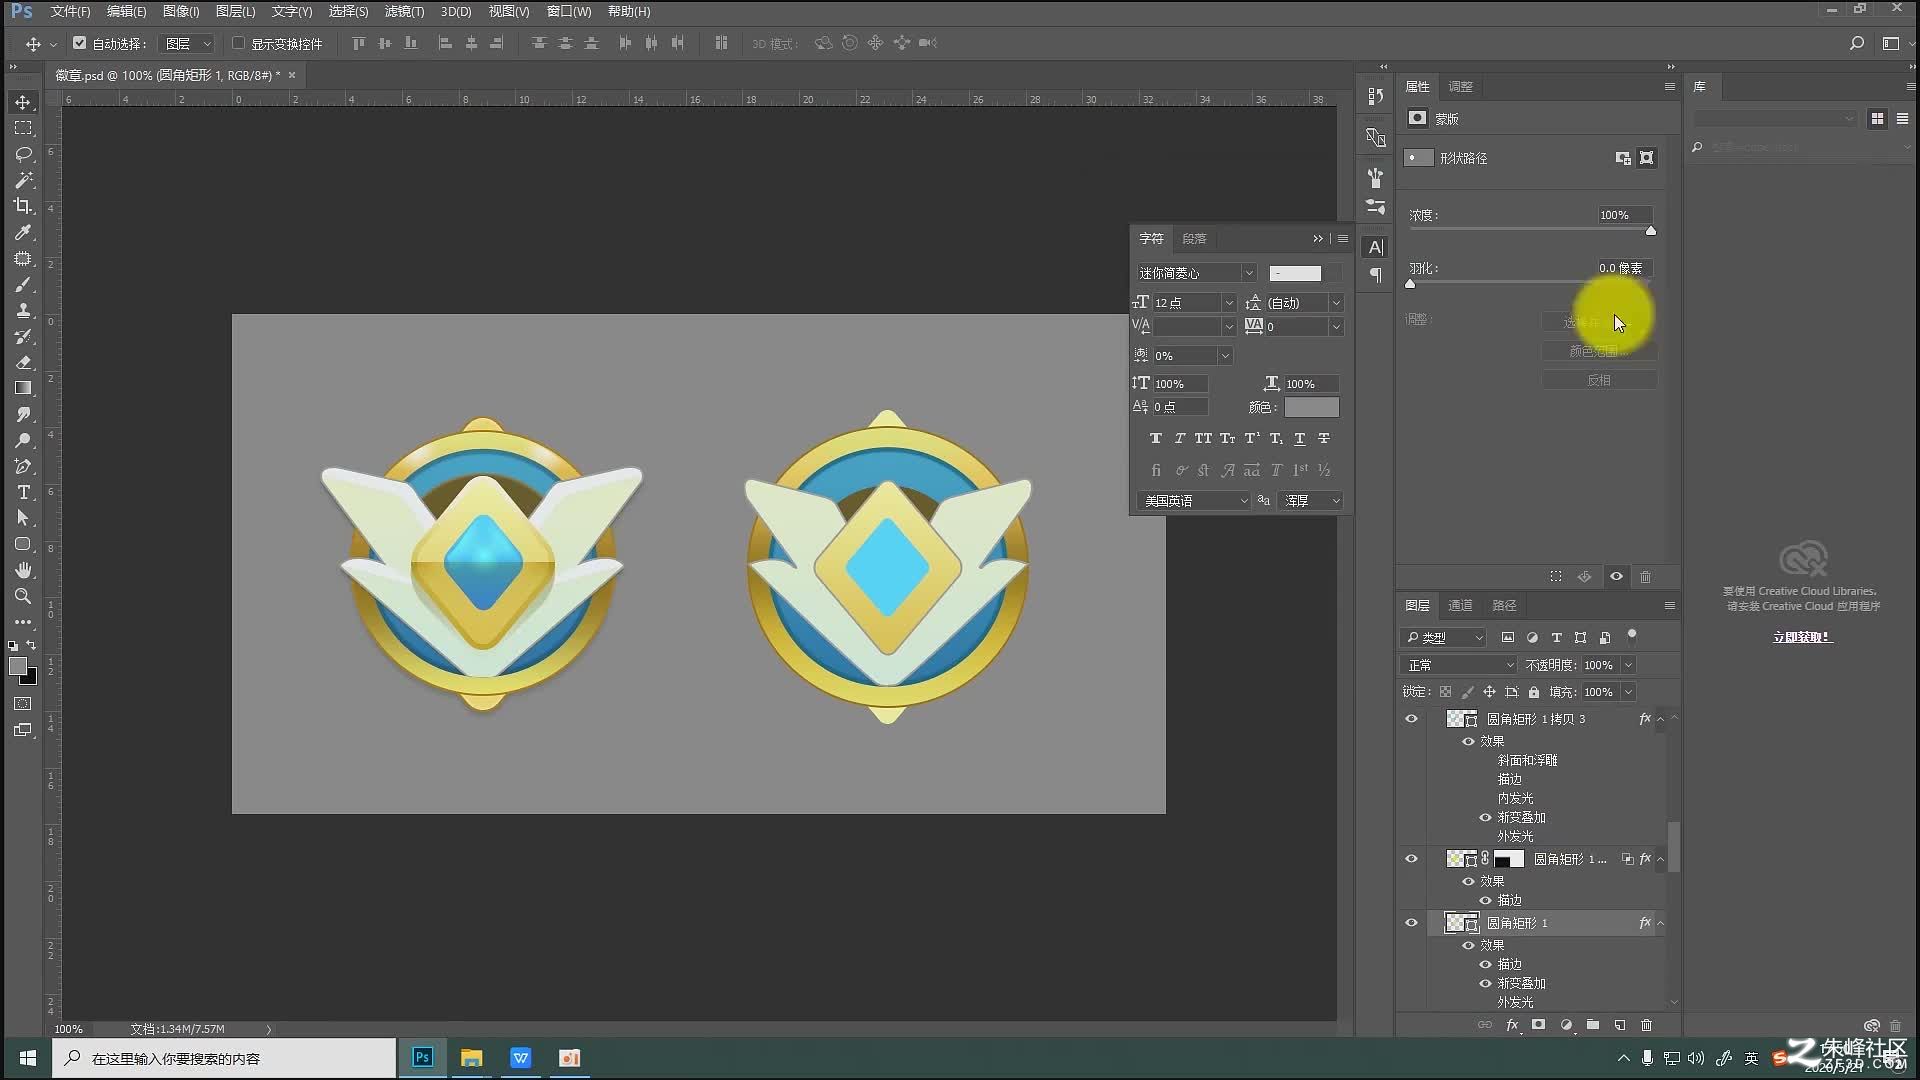Toggle 描边 effect visibility on 圆角矩形 1
1920x1080 pixels.
1485,964
